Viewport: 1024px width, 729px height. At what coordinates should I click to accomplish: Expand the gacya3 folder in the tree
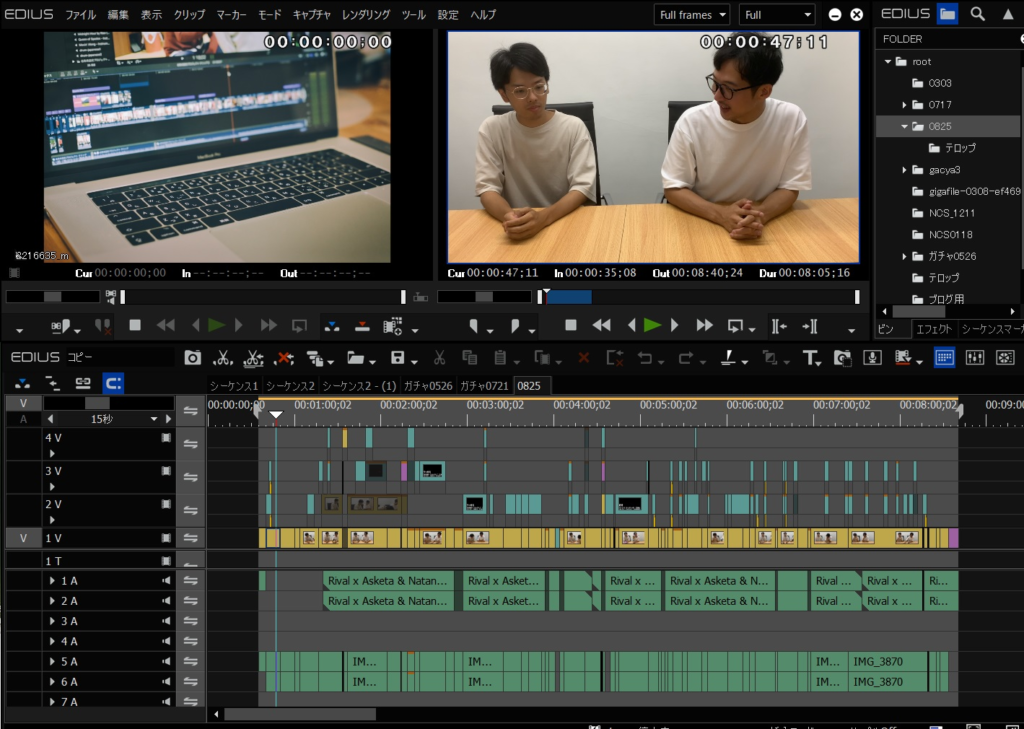click(x=905, y=170)
